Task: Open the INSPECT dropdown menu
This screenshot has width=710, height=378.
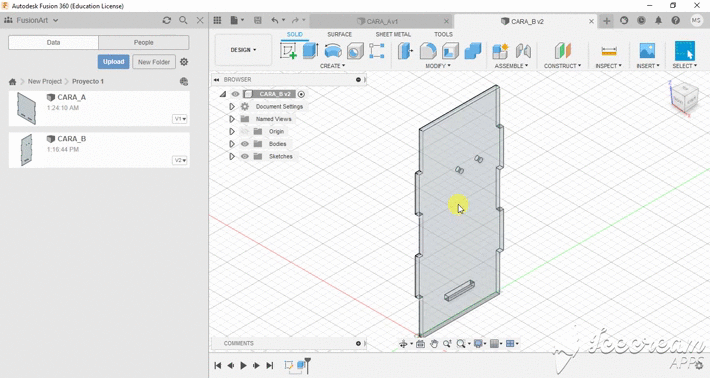Action: pos(609,66)
